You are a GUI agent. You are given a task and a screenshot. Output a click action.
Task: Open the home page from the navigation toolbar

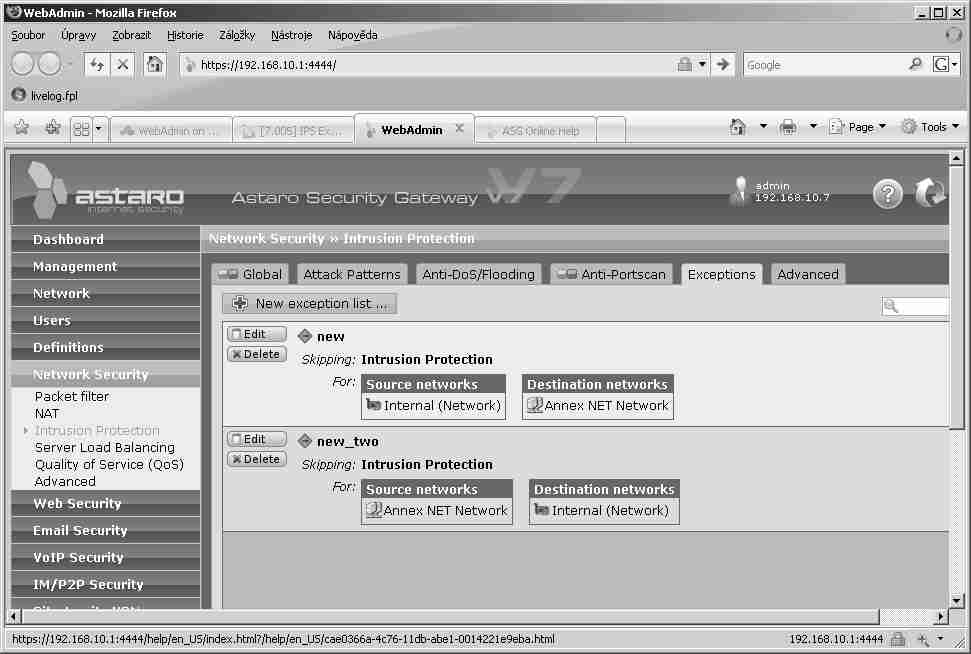tap(155, 64)
